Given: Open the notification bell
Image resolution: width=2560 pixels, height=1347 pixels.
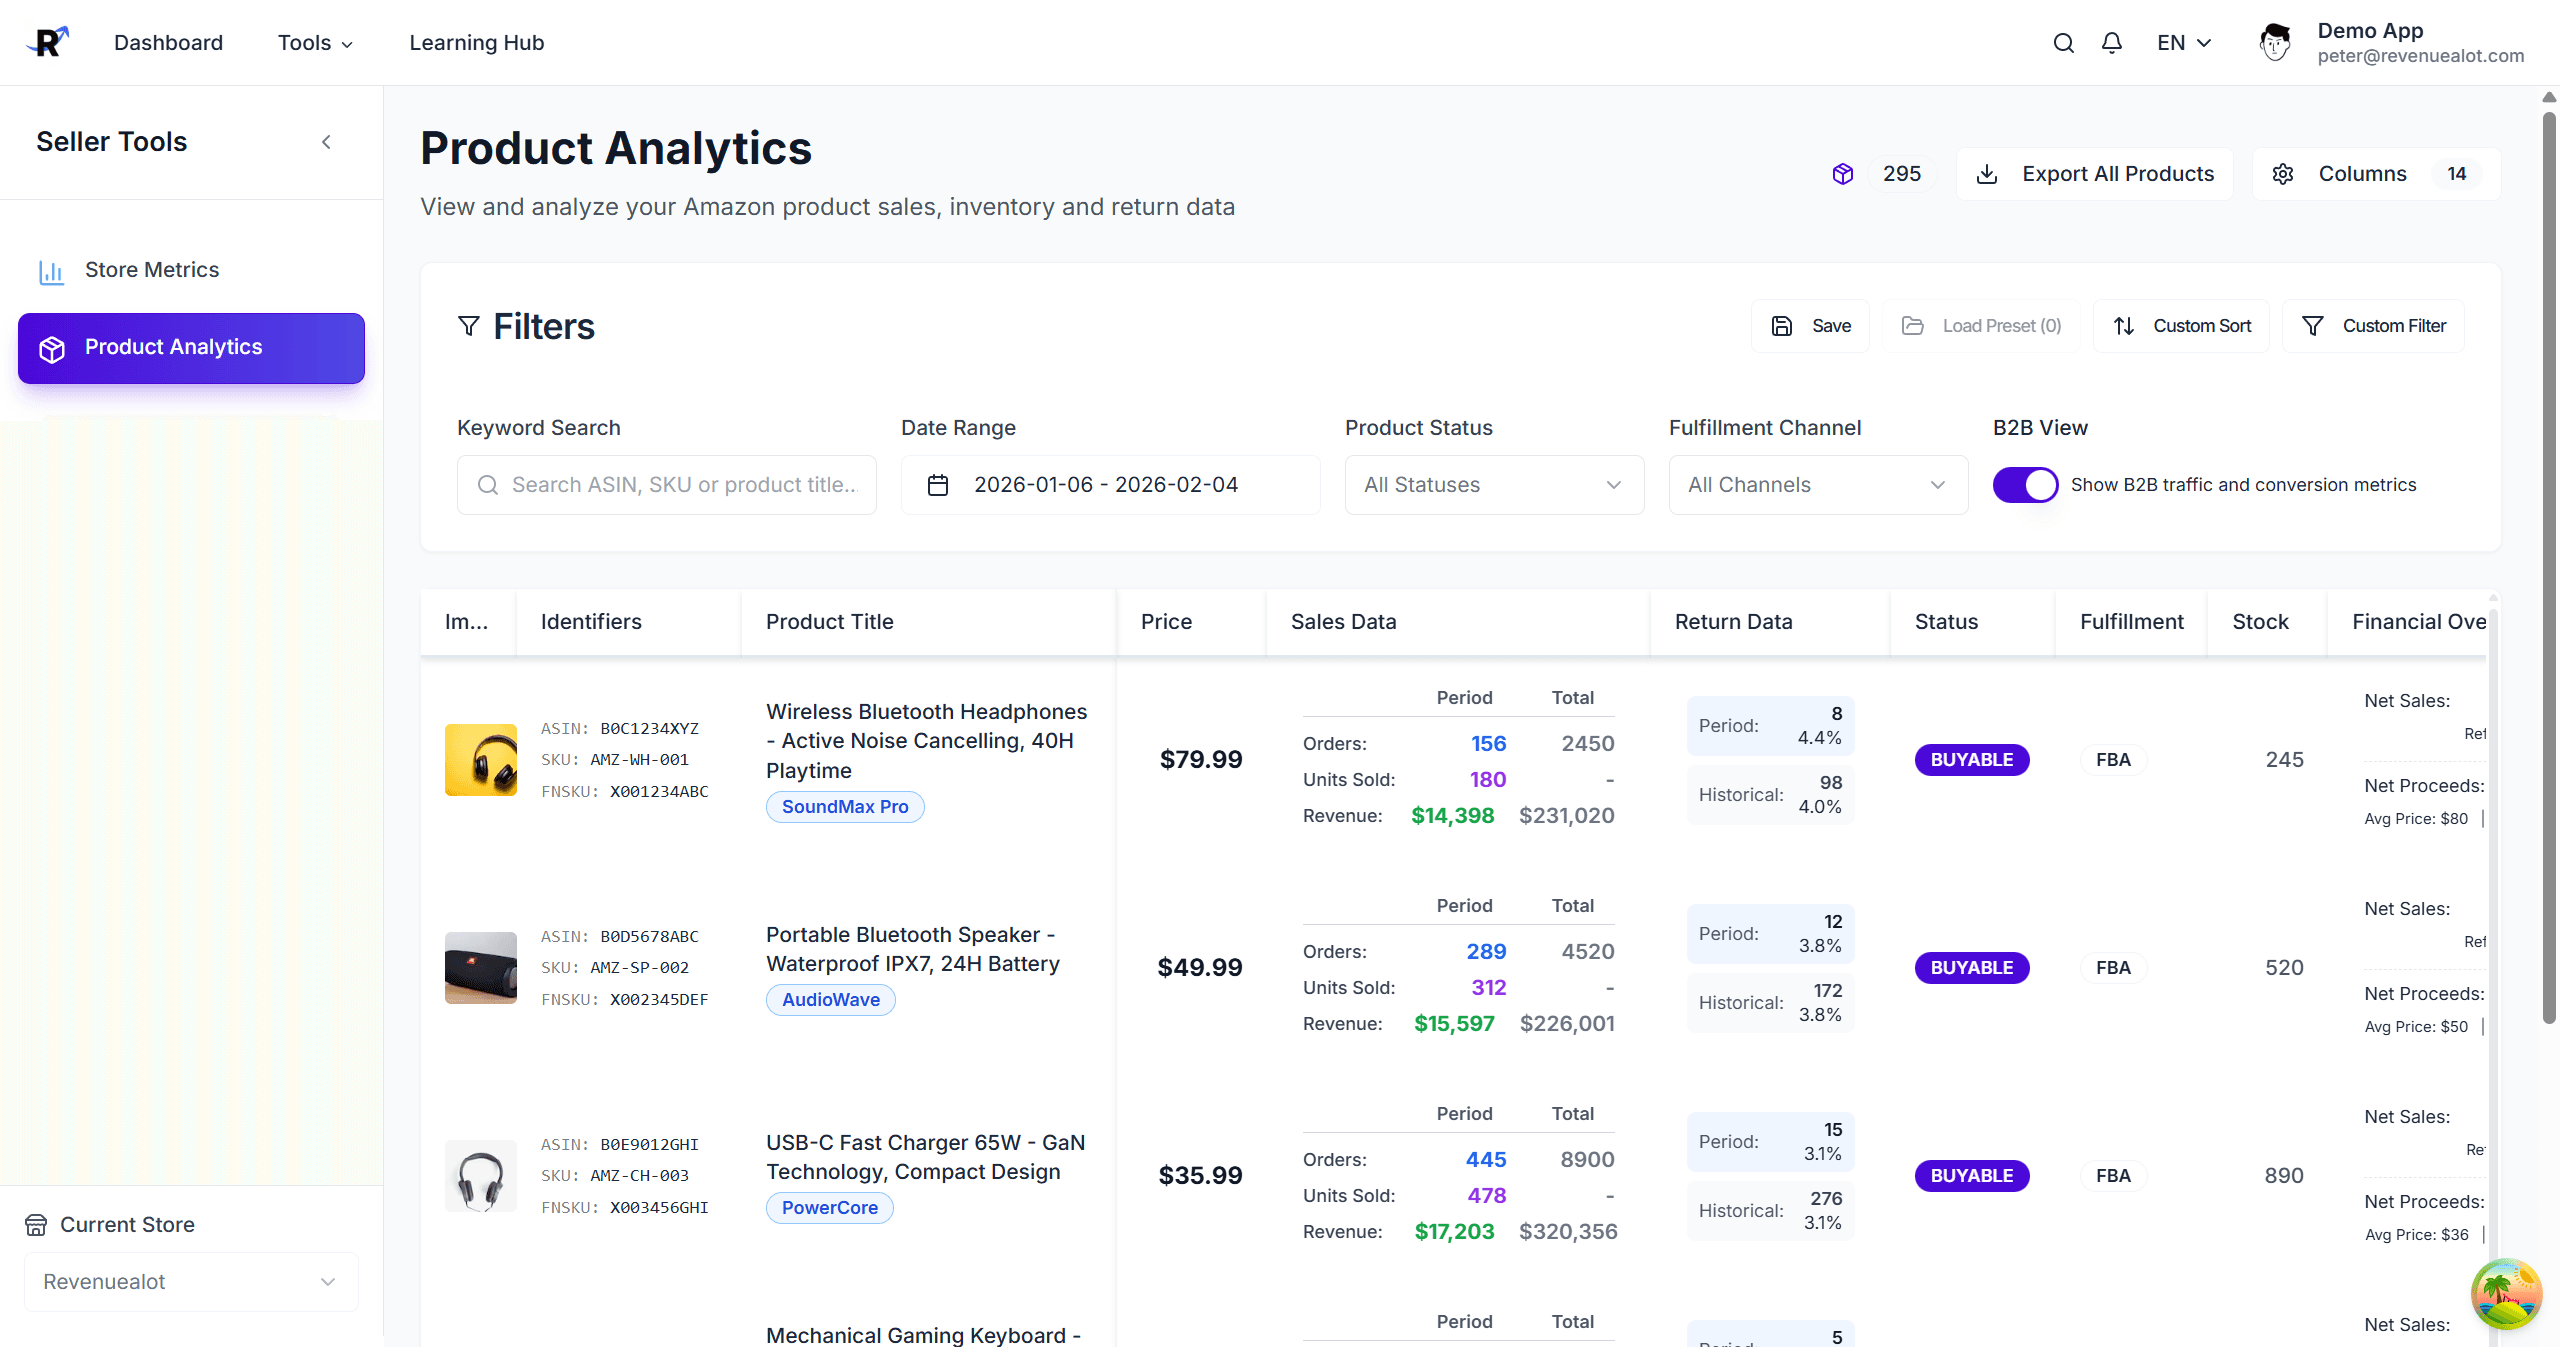Looking at the screenshot, I should click(2111, 42).
